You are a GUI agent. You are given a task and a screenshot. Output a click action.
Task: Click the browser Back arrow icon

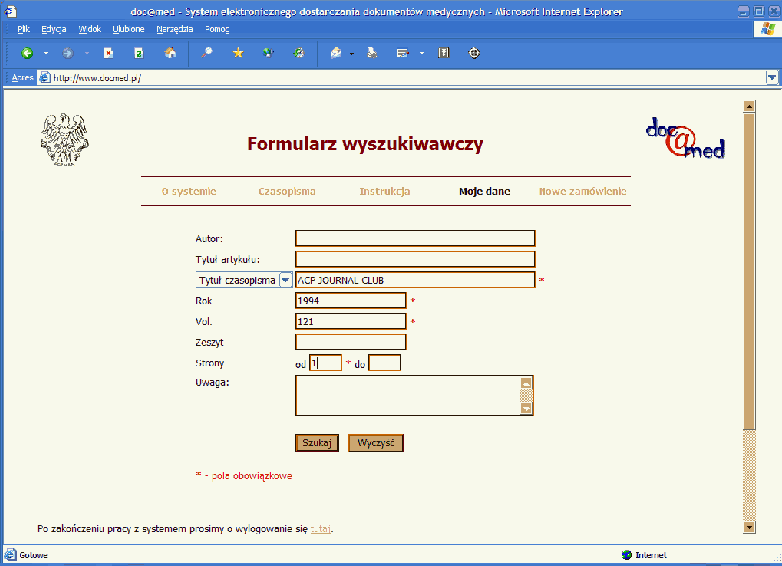(x=27, y=53)
